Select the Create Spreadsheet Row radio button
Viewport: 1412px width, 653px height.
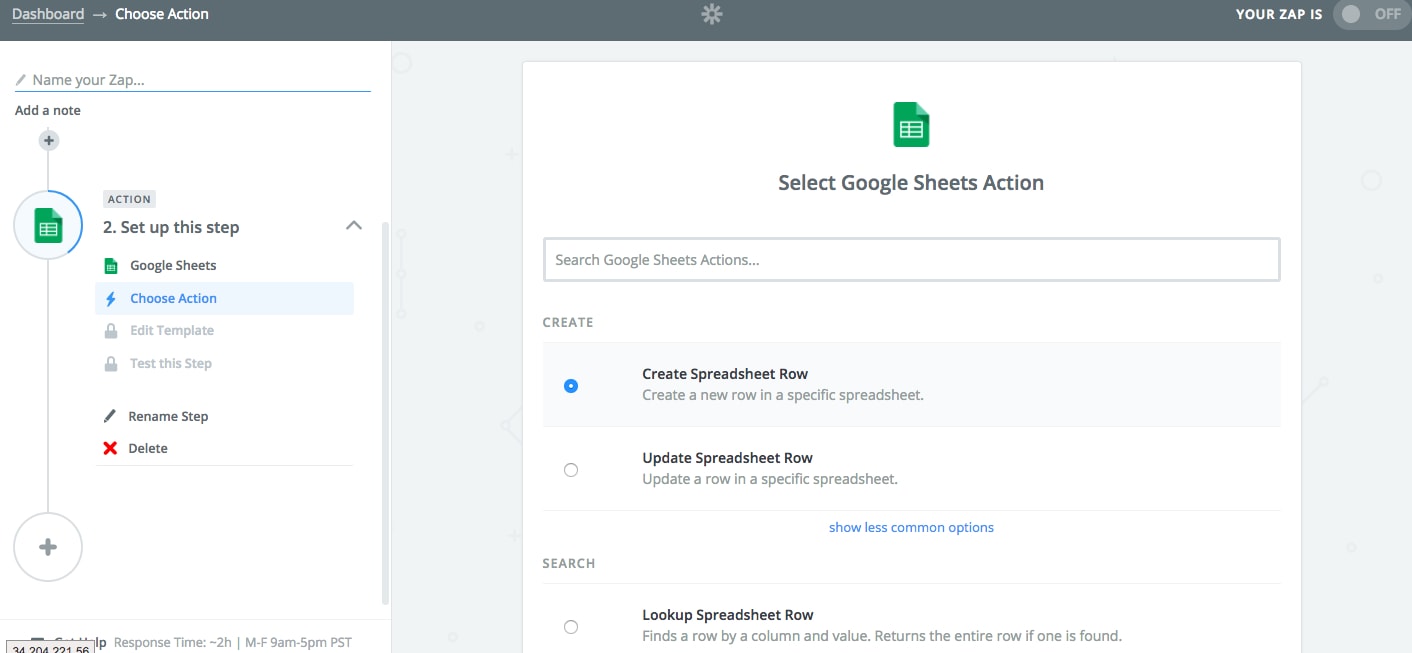click(x=571, y=386)
